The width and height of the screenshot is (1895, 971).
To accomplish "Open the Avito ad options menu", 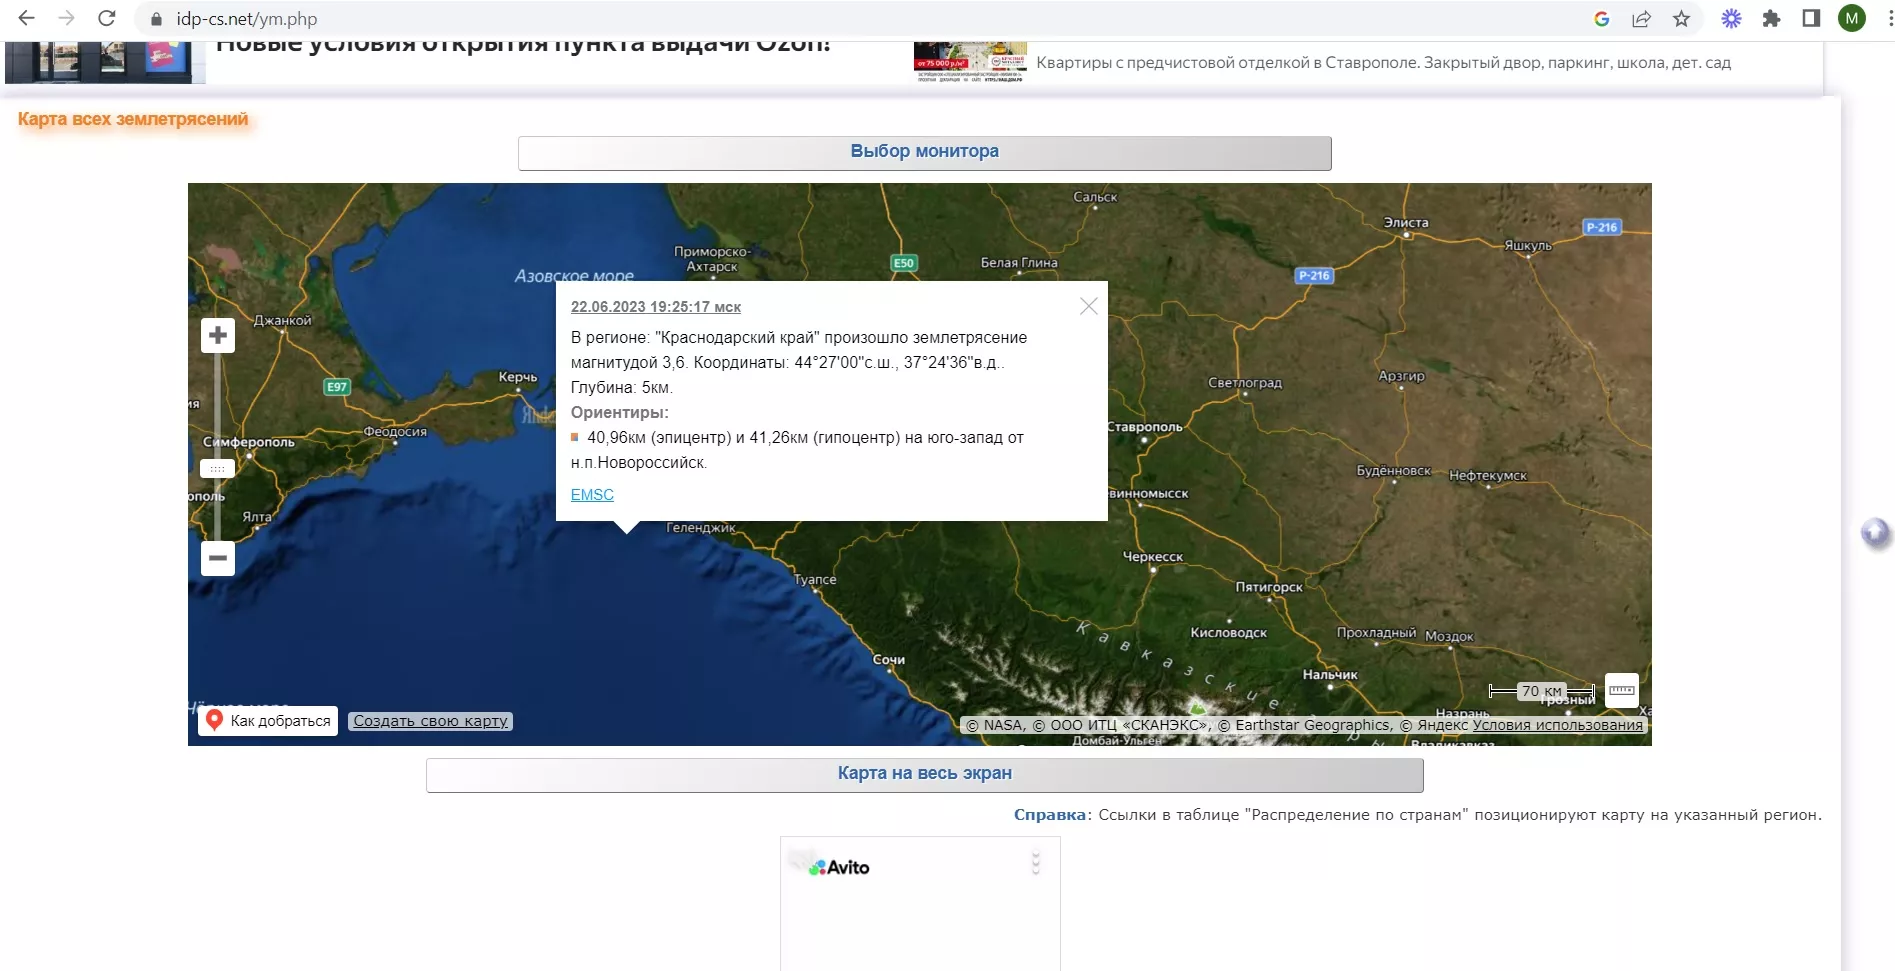I will tap(1036, 863).
